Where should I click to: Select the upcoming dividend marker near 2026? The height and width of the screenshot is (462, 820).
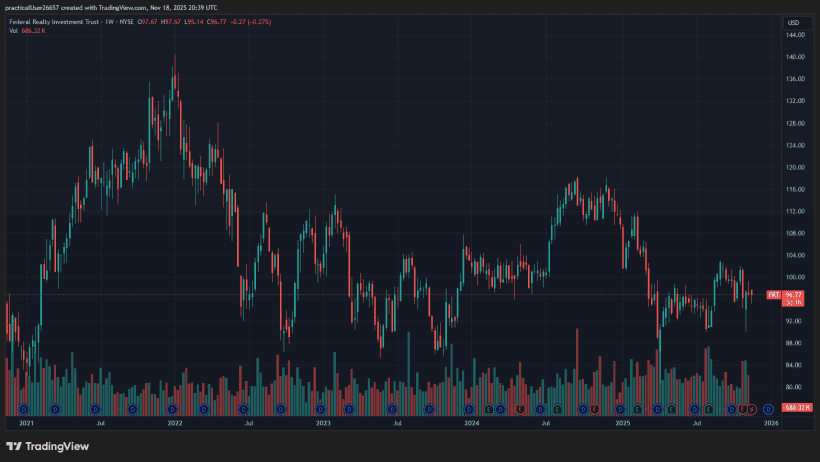click(767, 409)
